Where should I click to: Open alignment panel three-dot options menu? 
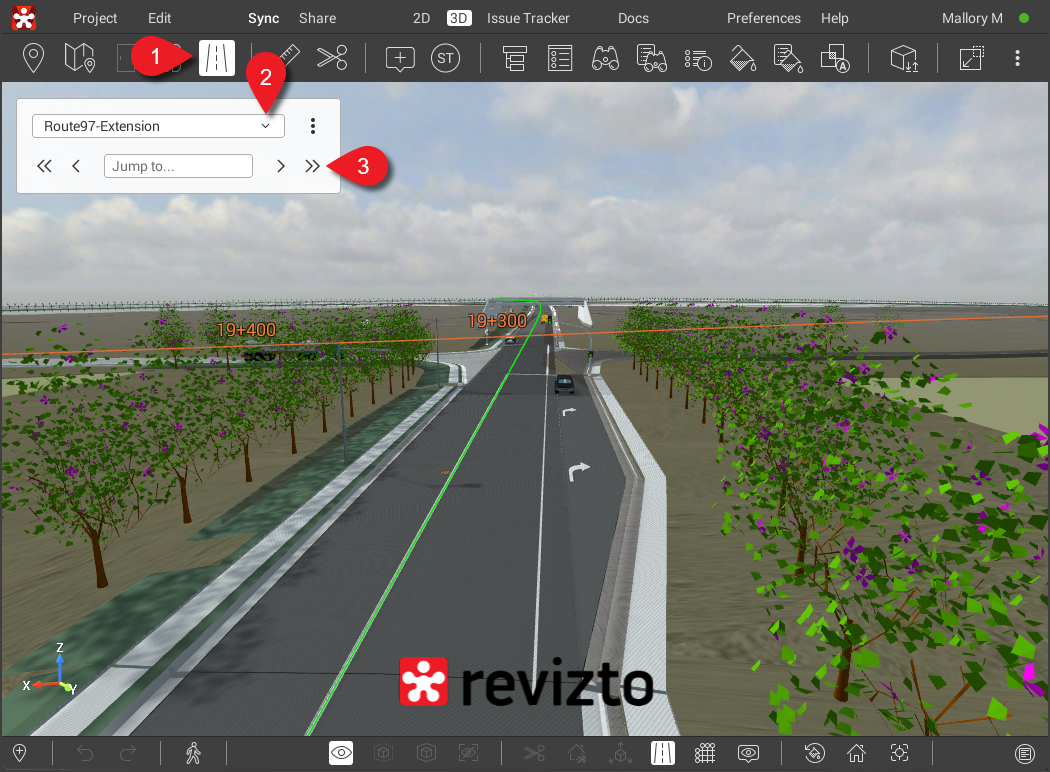pos(313,126)
